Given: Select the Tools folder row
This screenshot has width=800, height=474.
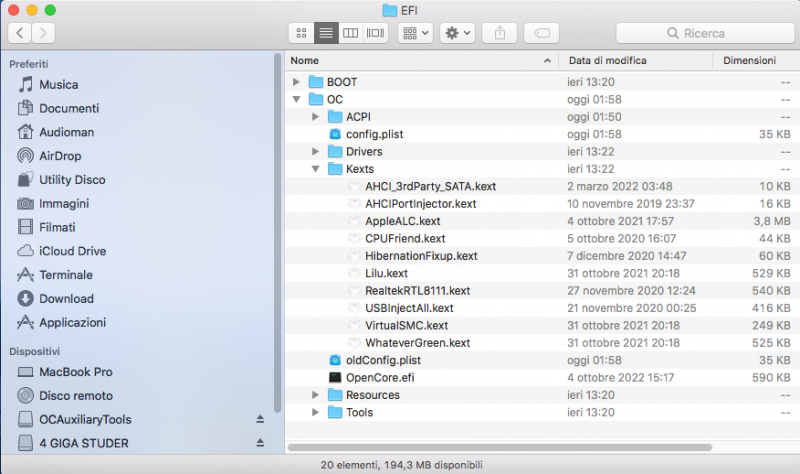Looking at the screenshot, I should [542, 412].
